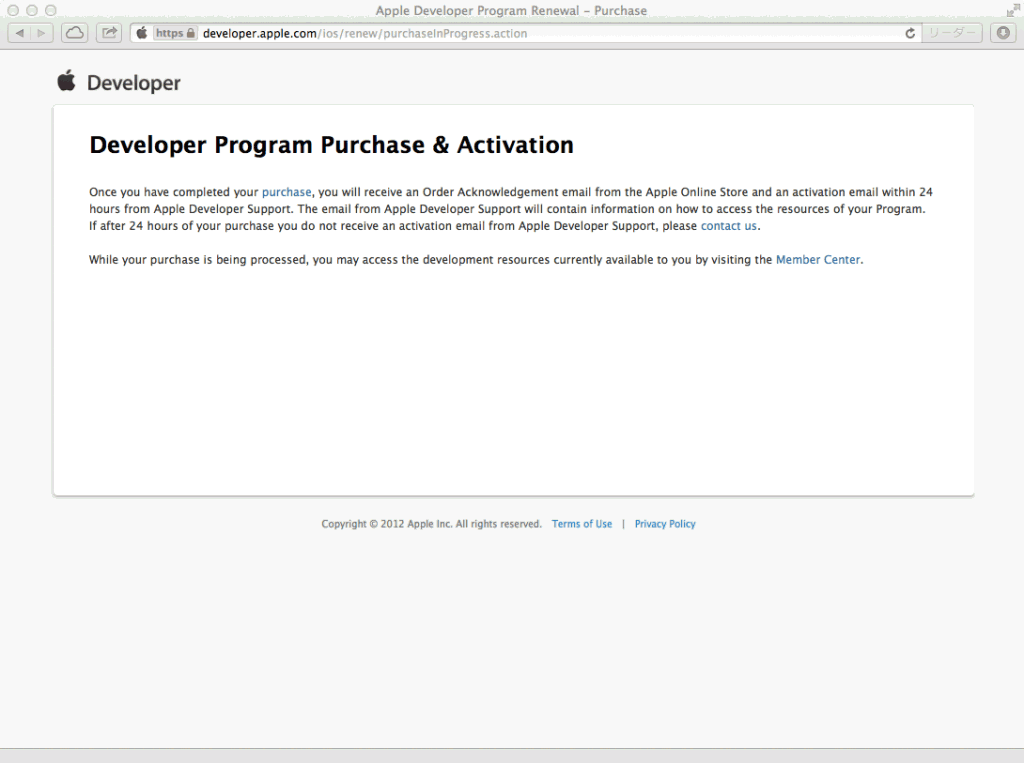Click the Apple favicon in the address bar
Viewport: 1024px width, 763px height.
(x=141, y=33)
